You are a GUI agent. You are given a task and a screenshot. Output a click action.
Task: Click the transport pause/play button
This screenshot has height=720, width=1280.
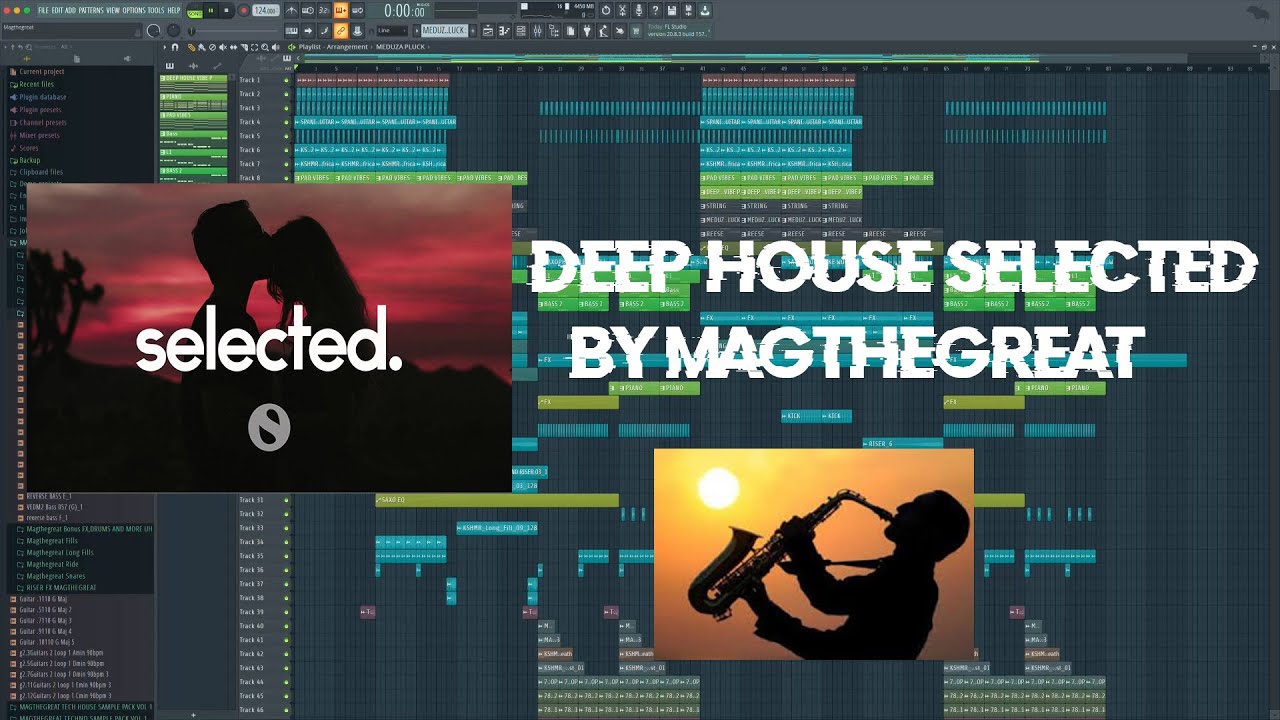pyautogui.click(x=211, y=10)
